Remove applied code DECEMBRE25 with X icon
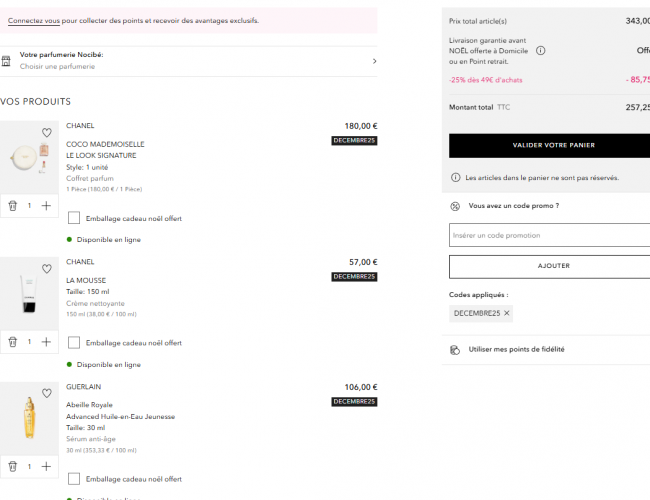This screenshot has width=650, height=500. (x=507, y=313)
